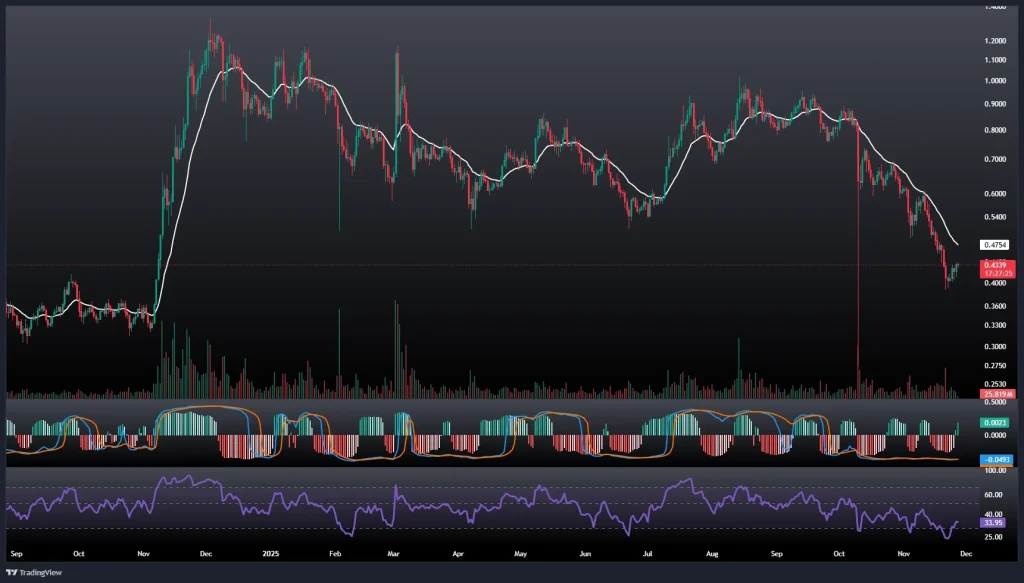Click the green 0.0023 histogram value label
This screenshot has width=1024, height=583.
(994, 424)
